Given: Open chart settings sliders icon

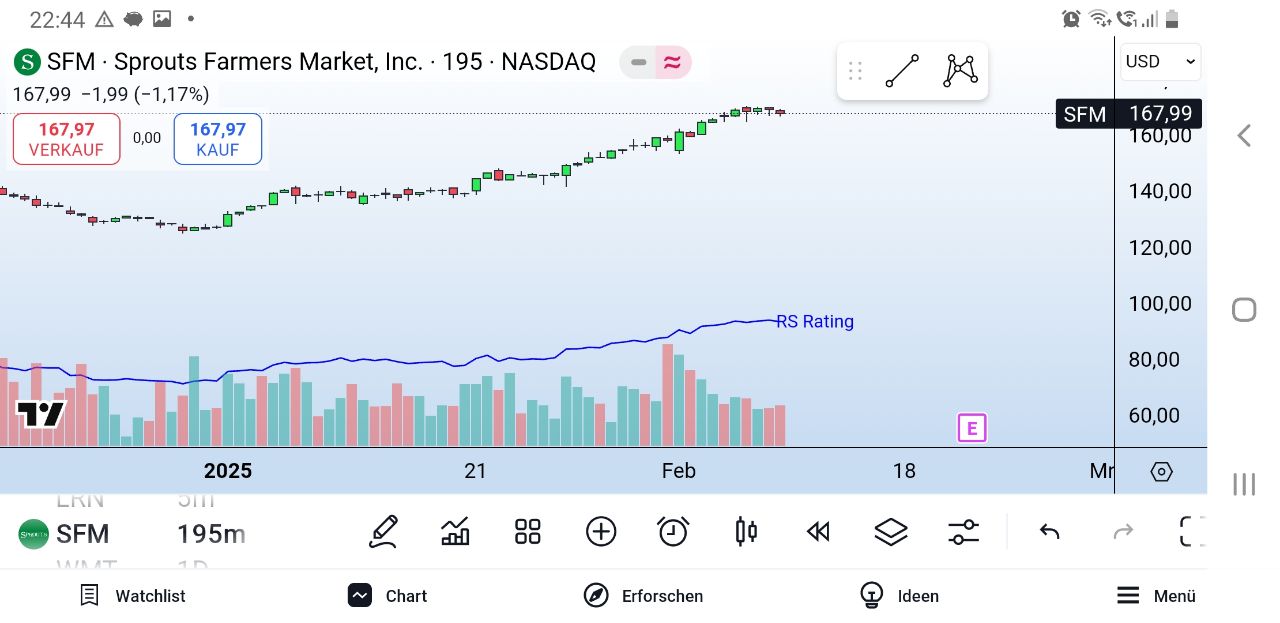Looking at the screenshot, I should (x=963, y=531).
